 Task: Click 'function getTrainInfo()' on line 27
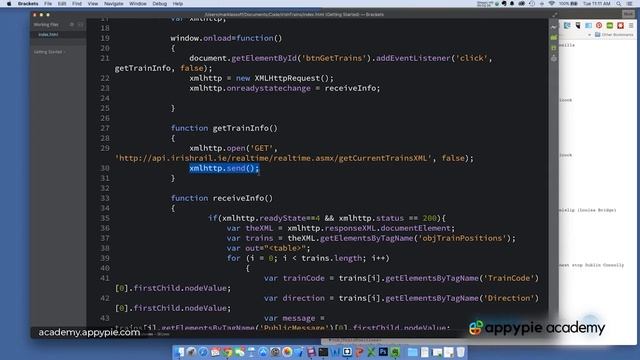tap(224, 128)
